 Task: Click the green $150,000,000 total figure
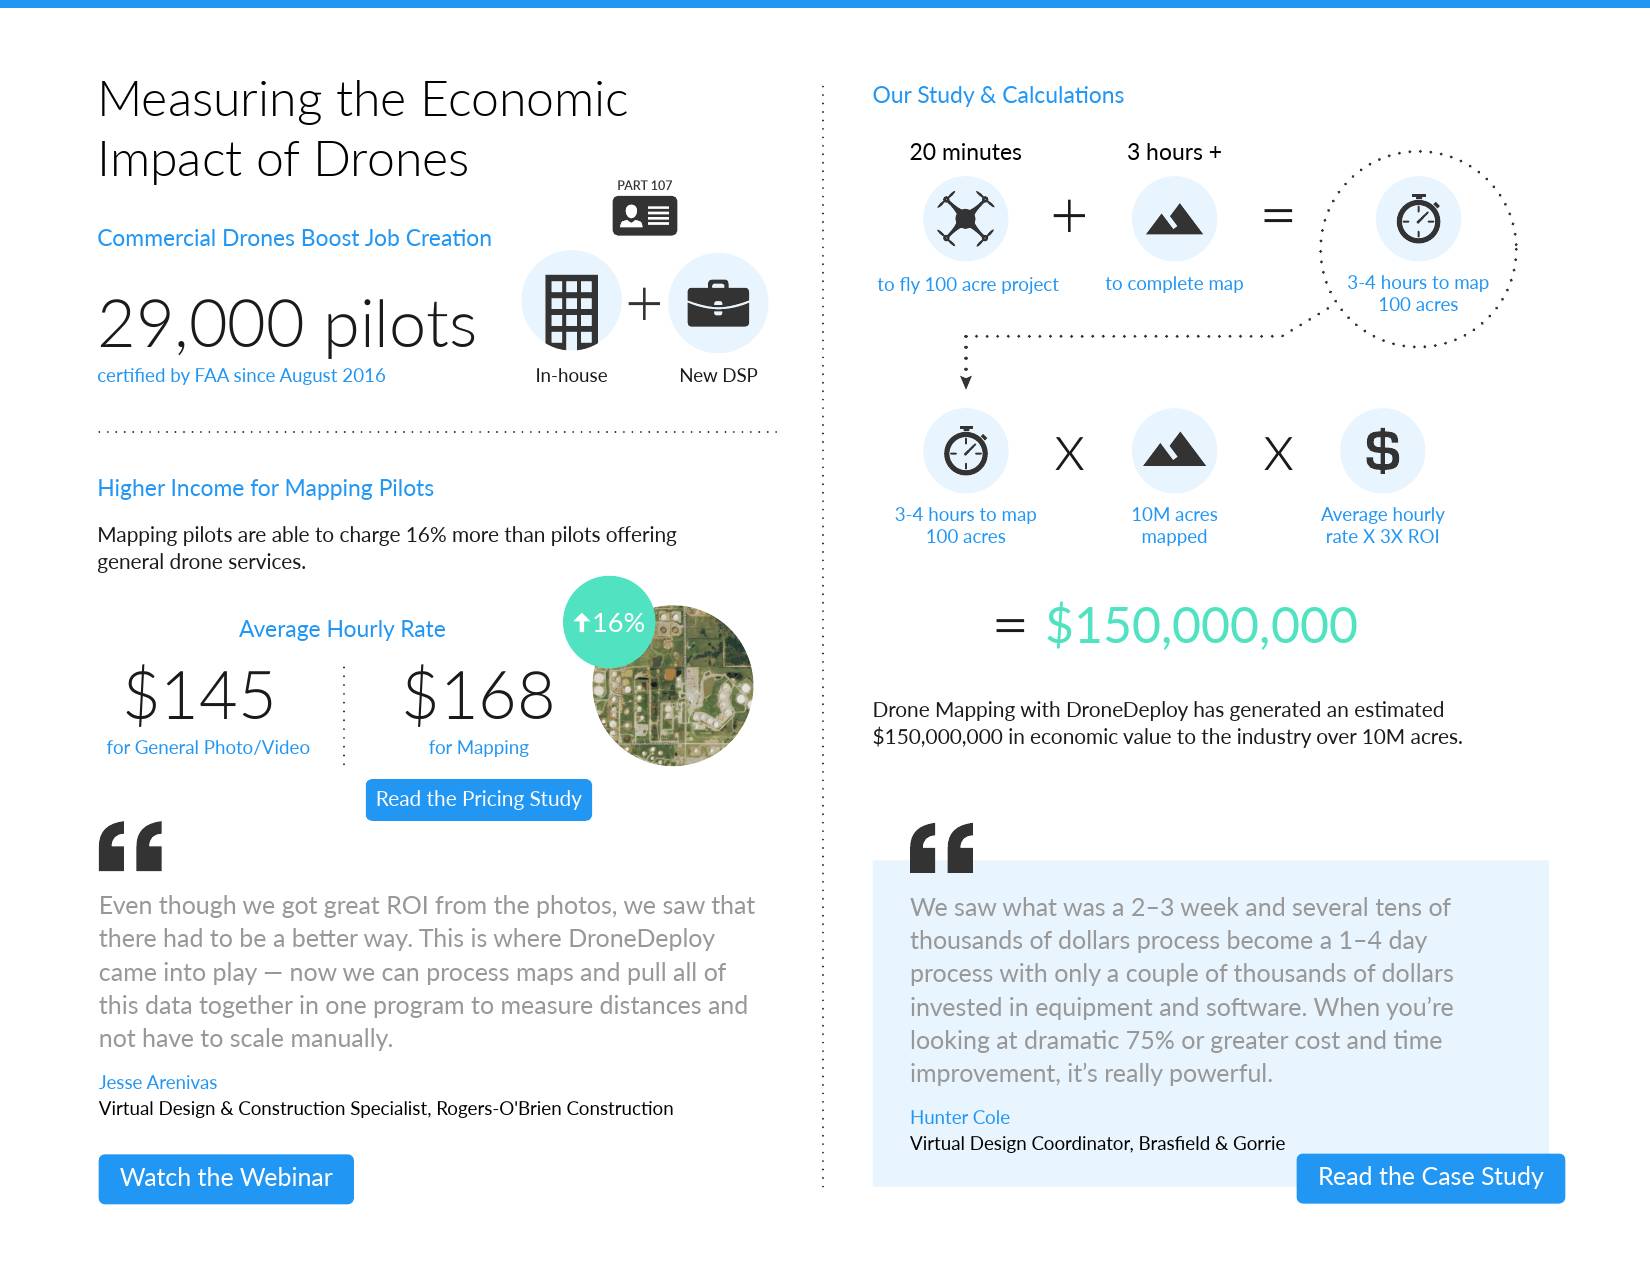pyautogui.click(x=1201, y=626)
